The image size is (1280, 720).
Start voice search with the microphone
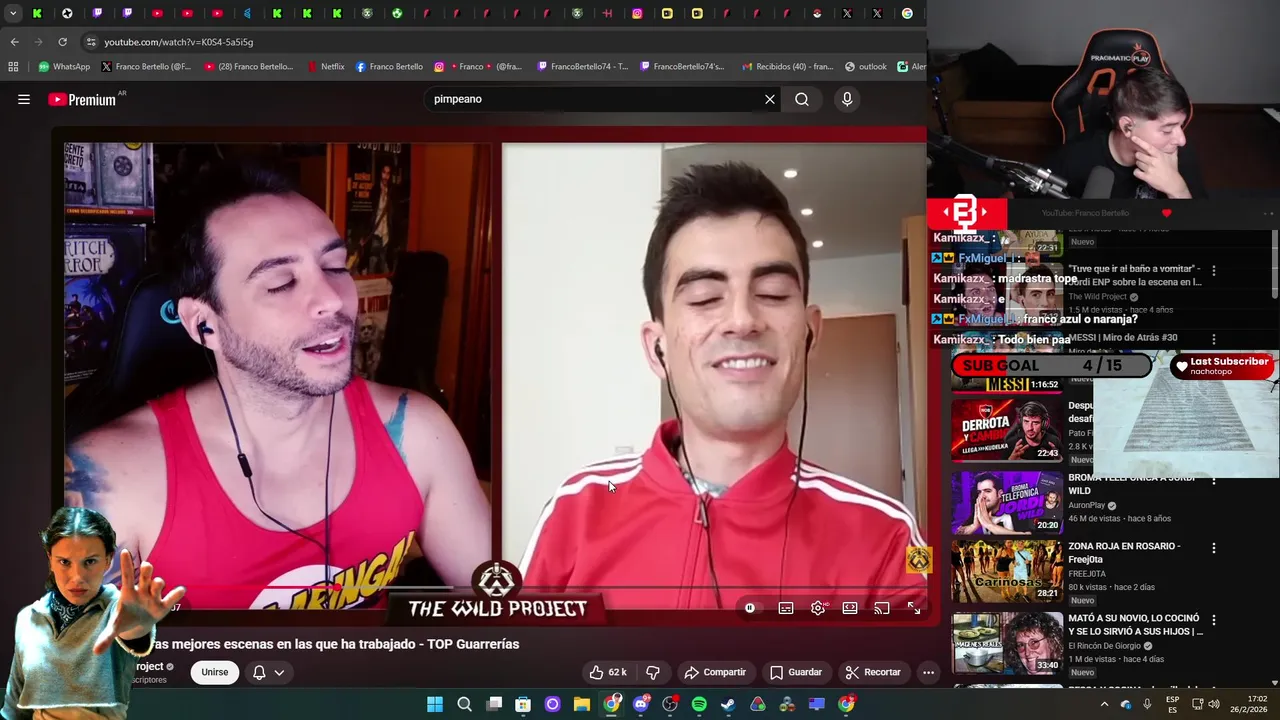847,99
